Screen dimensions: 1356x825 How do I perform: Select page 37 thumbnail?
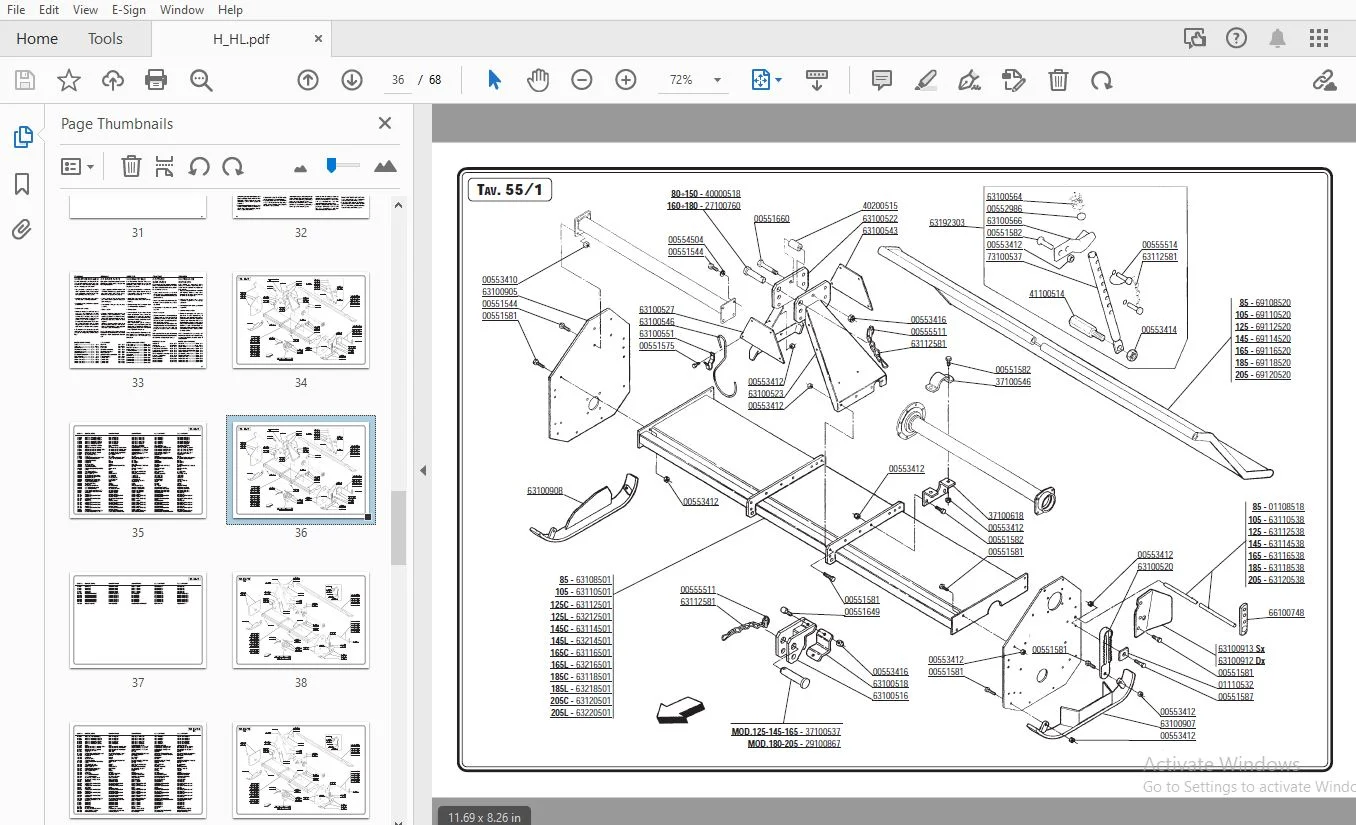click(x=138, y=620)
